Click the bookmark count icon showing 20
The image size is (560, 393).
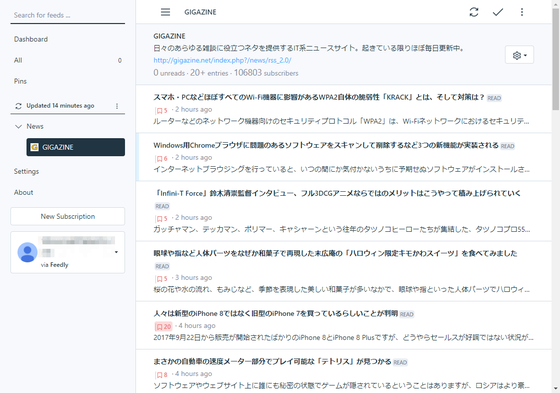click(x=163, y=326)
